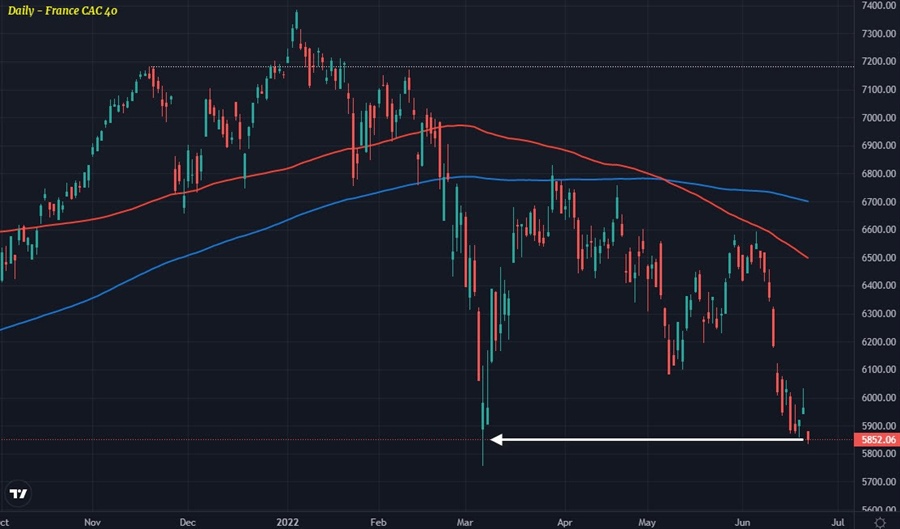Click the 2022 label on time axis
The height and width of the screenshot is (529, 900).
288,521
